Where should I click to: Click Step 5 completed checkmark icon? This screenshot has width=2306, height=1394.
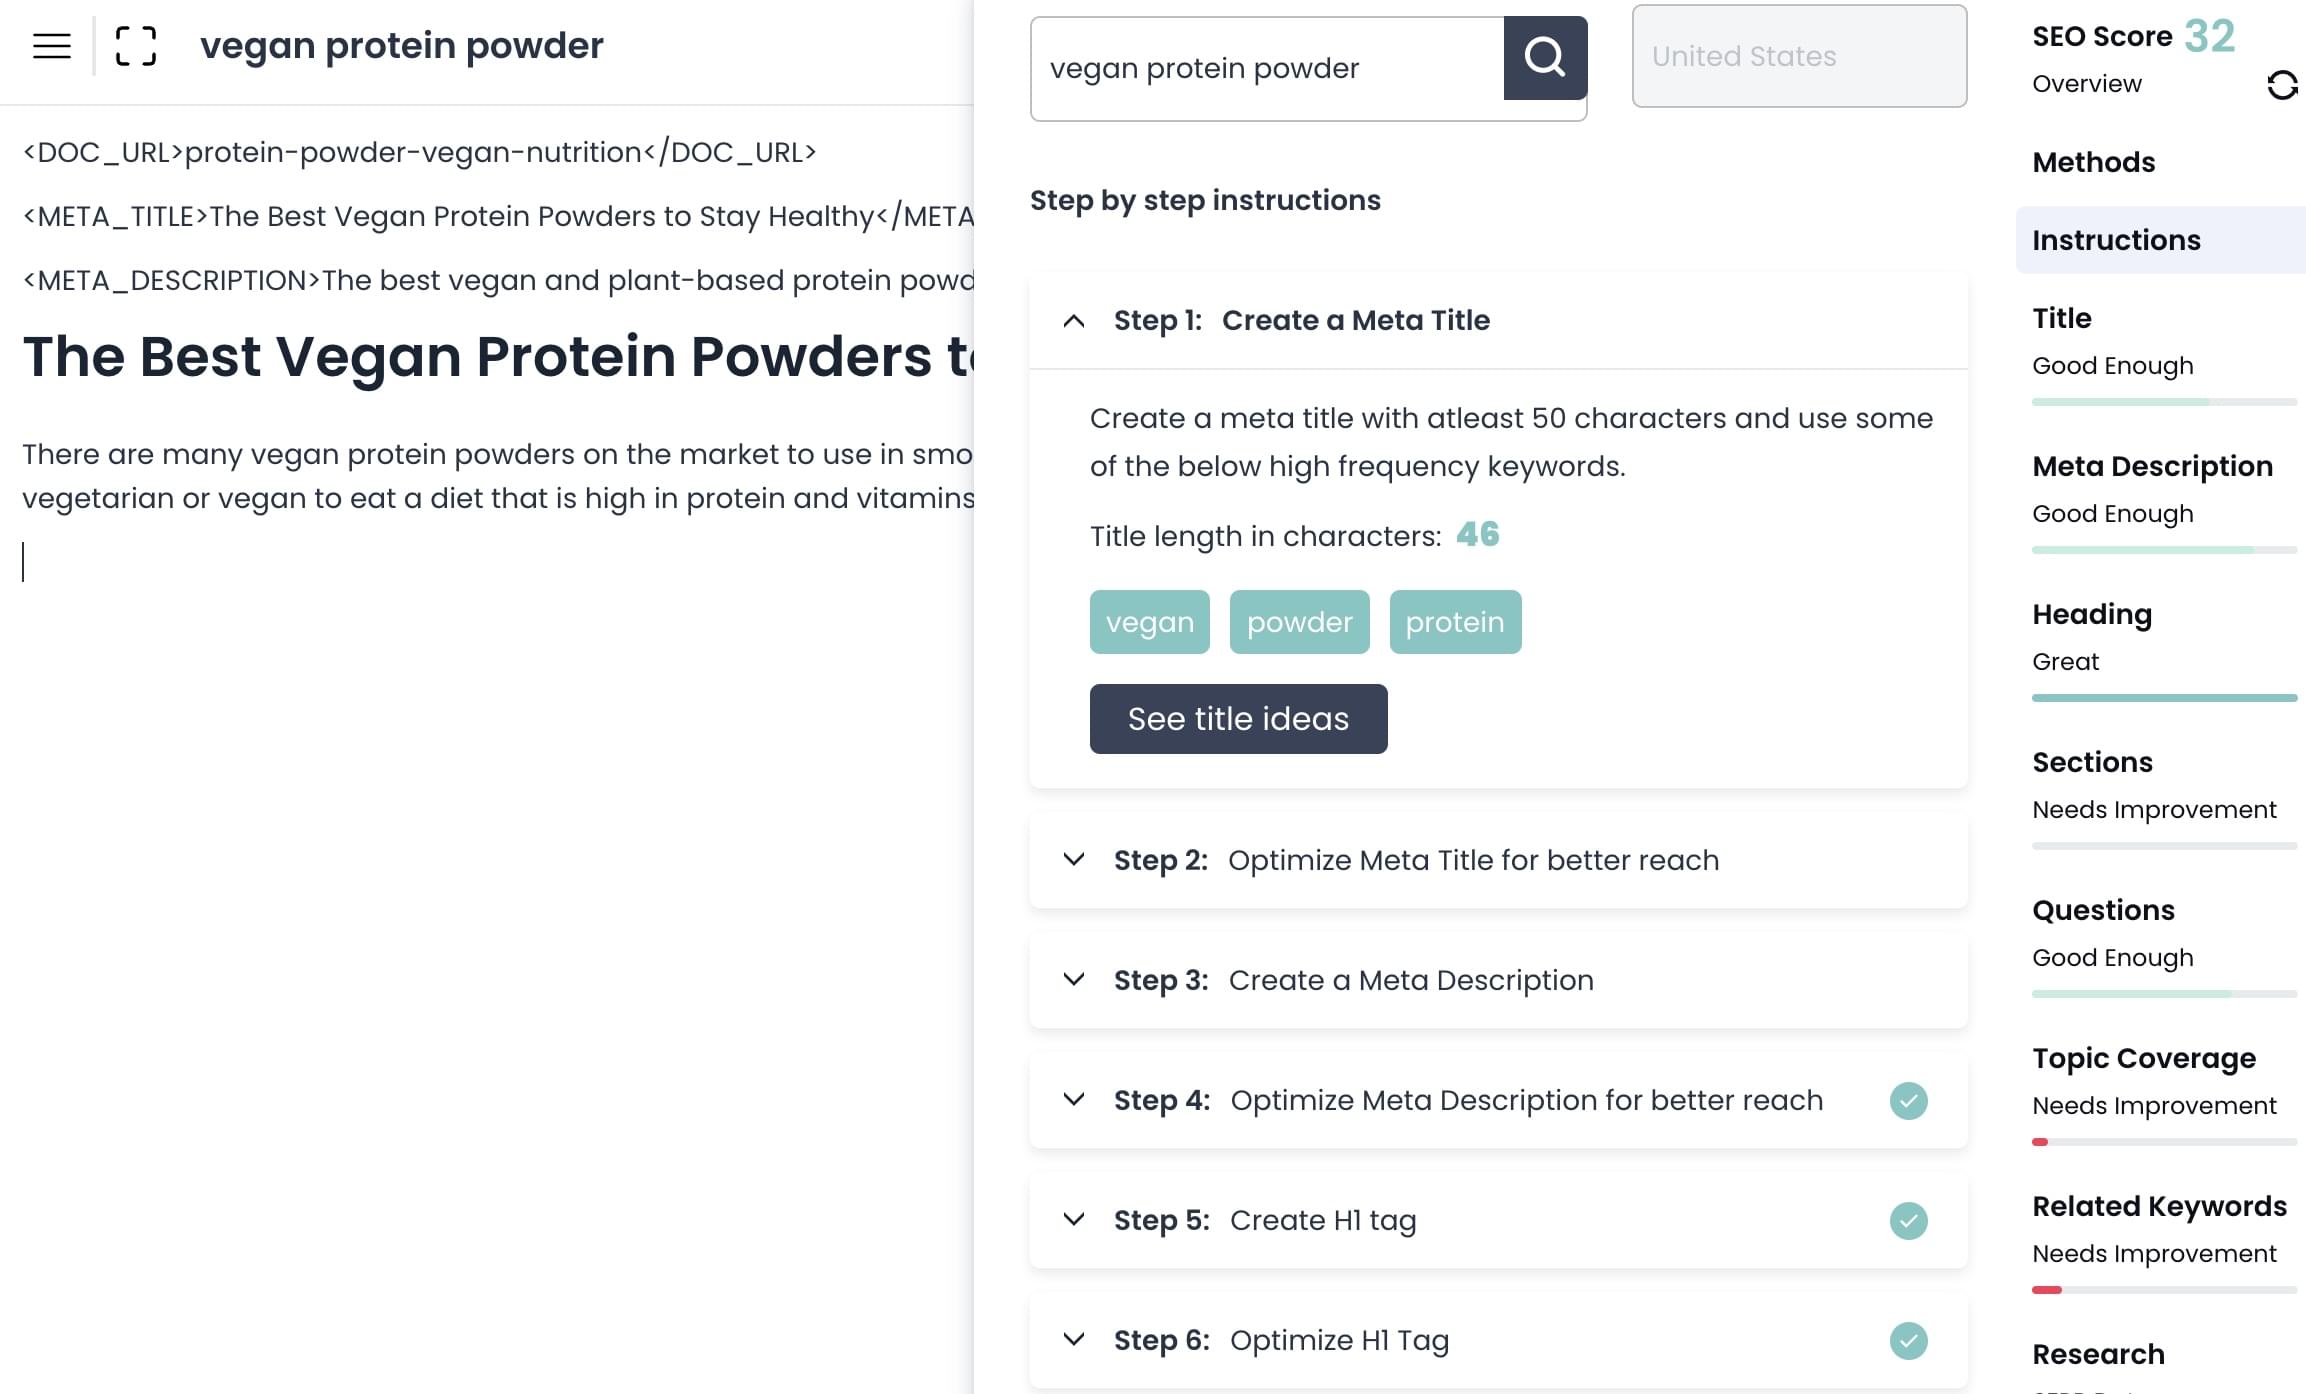coord(1908,1221)
